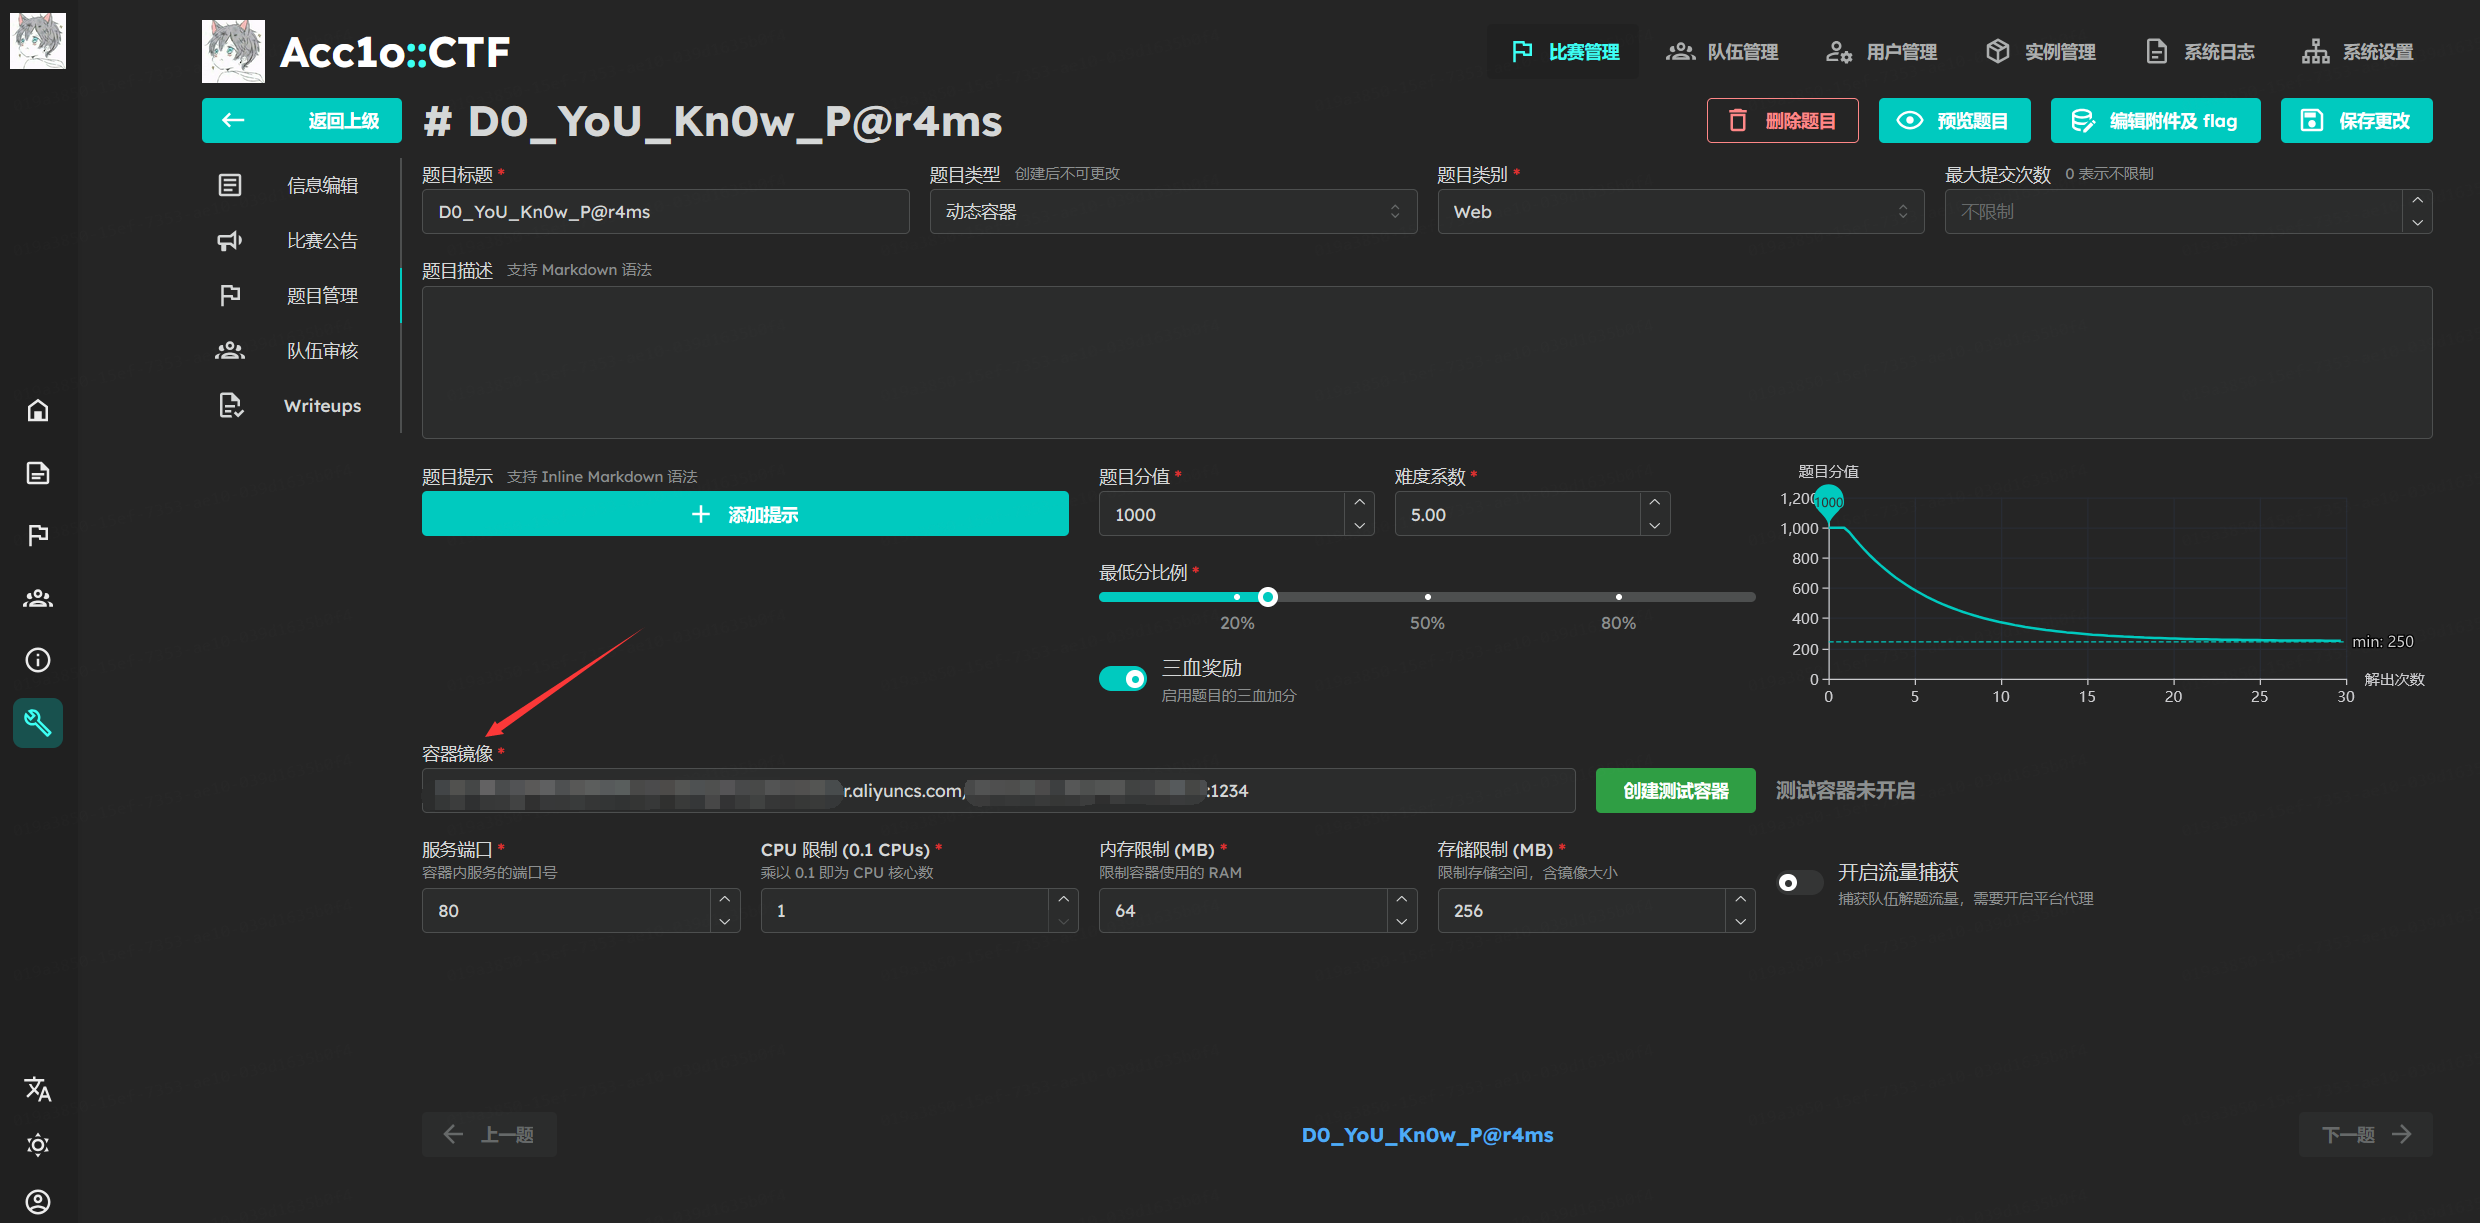This screenshot has height=1223, width=2480.
Task: Open the 系统日志 top menu tab
Action: tap(2200, 52)
